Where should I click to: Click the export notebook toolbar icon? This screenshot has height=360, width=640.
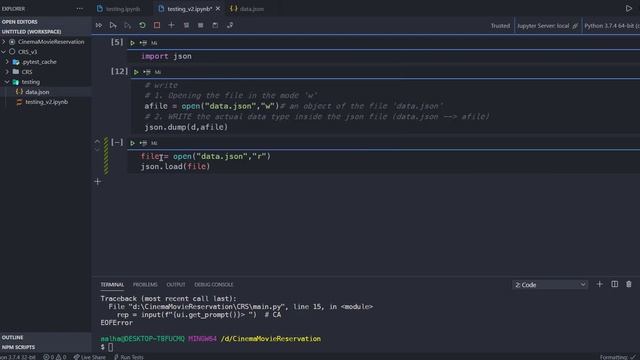230,25
